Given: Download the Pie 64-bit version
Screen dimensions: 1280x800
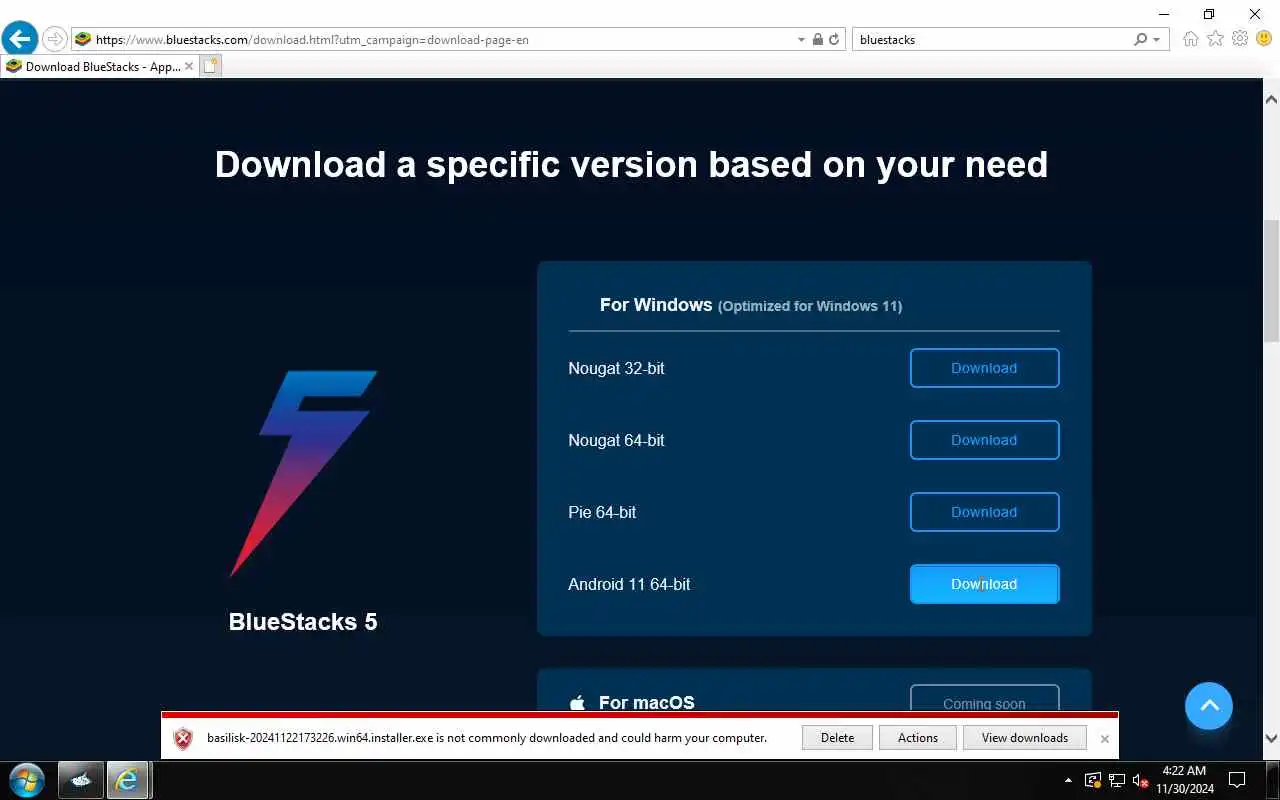Looking at the screenshot, I should 984,512.
